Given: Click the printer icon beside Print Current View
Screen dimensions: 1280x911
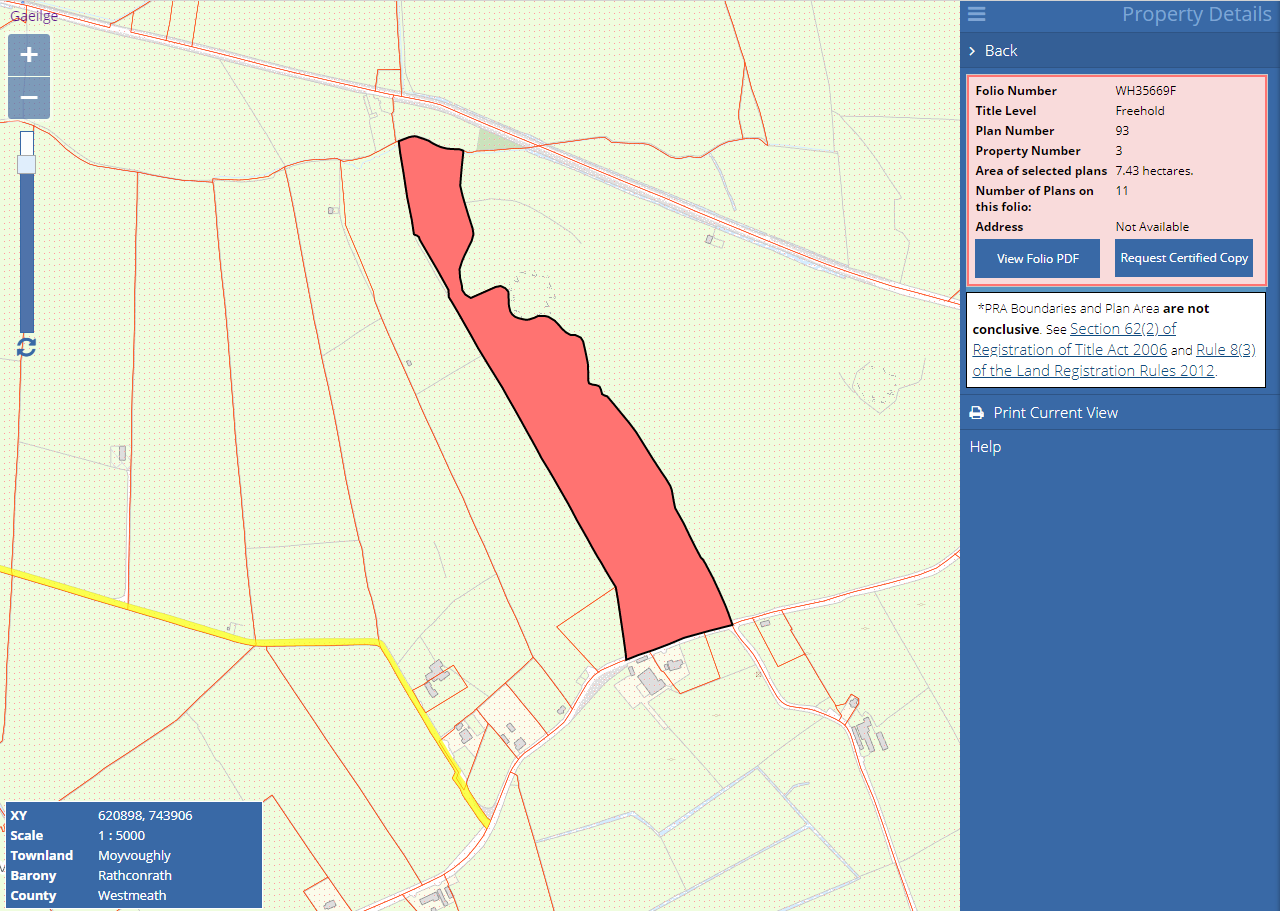Looking at the screenshot, I should (x=975, y=412).
